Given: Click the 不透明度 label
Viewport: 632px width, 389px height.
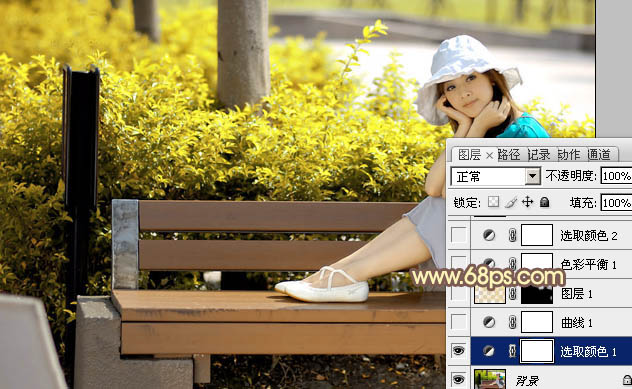Looking at the screenshot, I should (571, 176).
